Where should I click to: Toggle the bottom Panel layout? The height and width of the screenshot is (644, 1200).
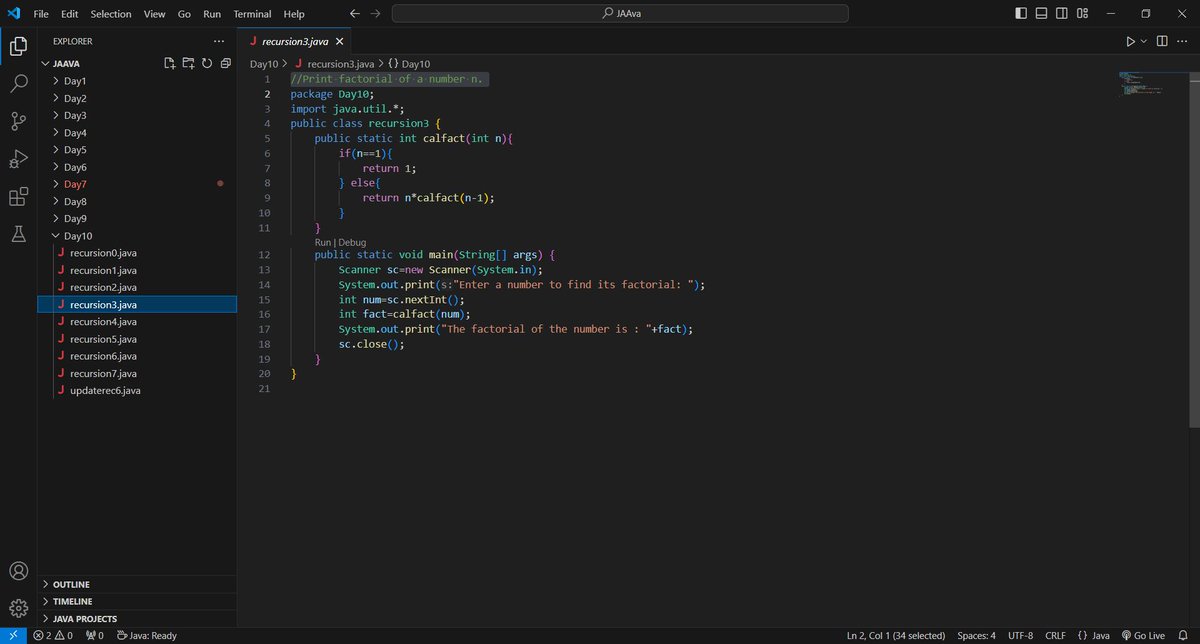pos(1041,13)
